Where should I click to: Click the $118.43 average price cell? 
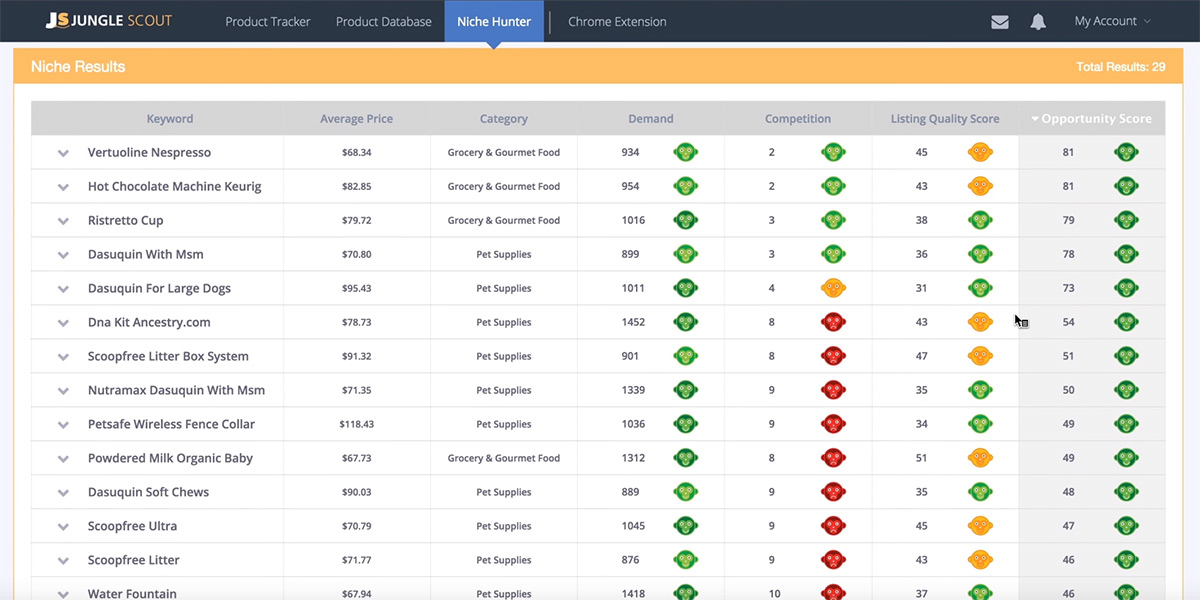(356, 424)
